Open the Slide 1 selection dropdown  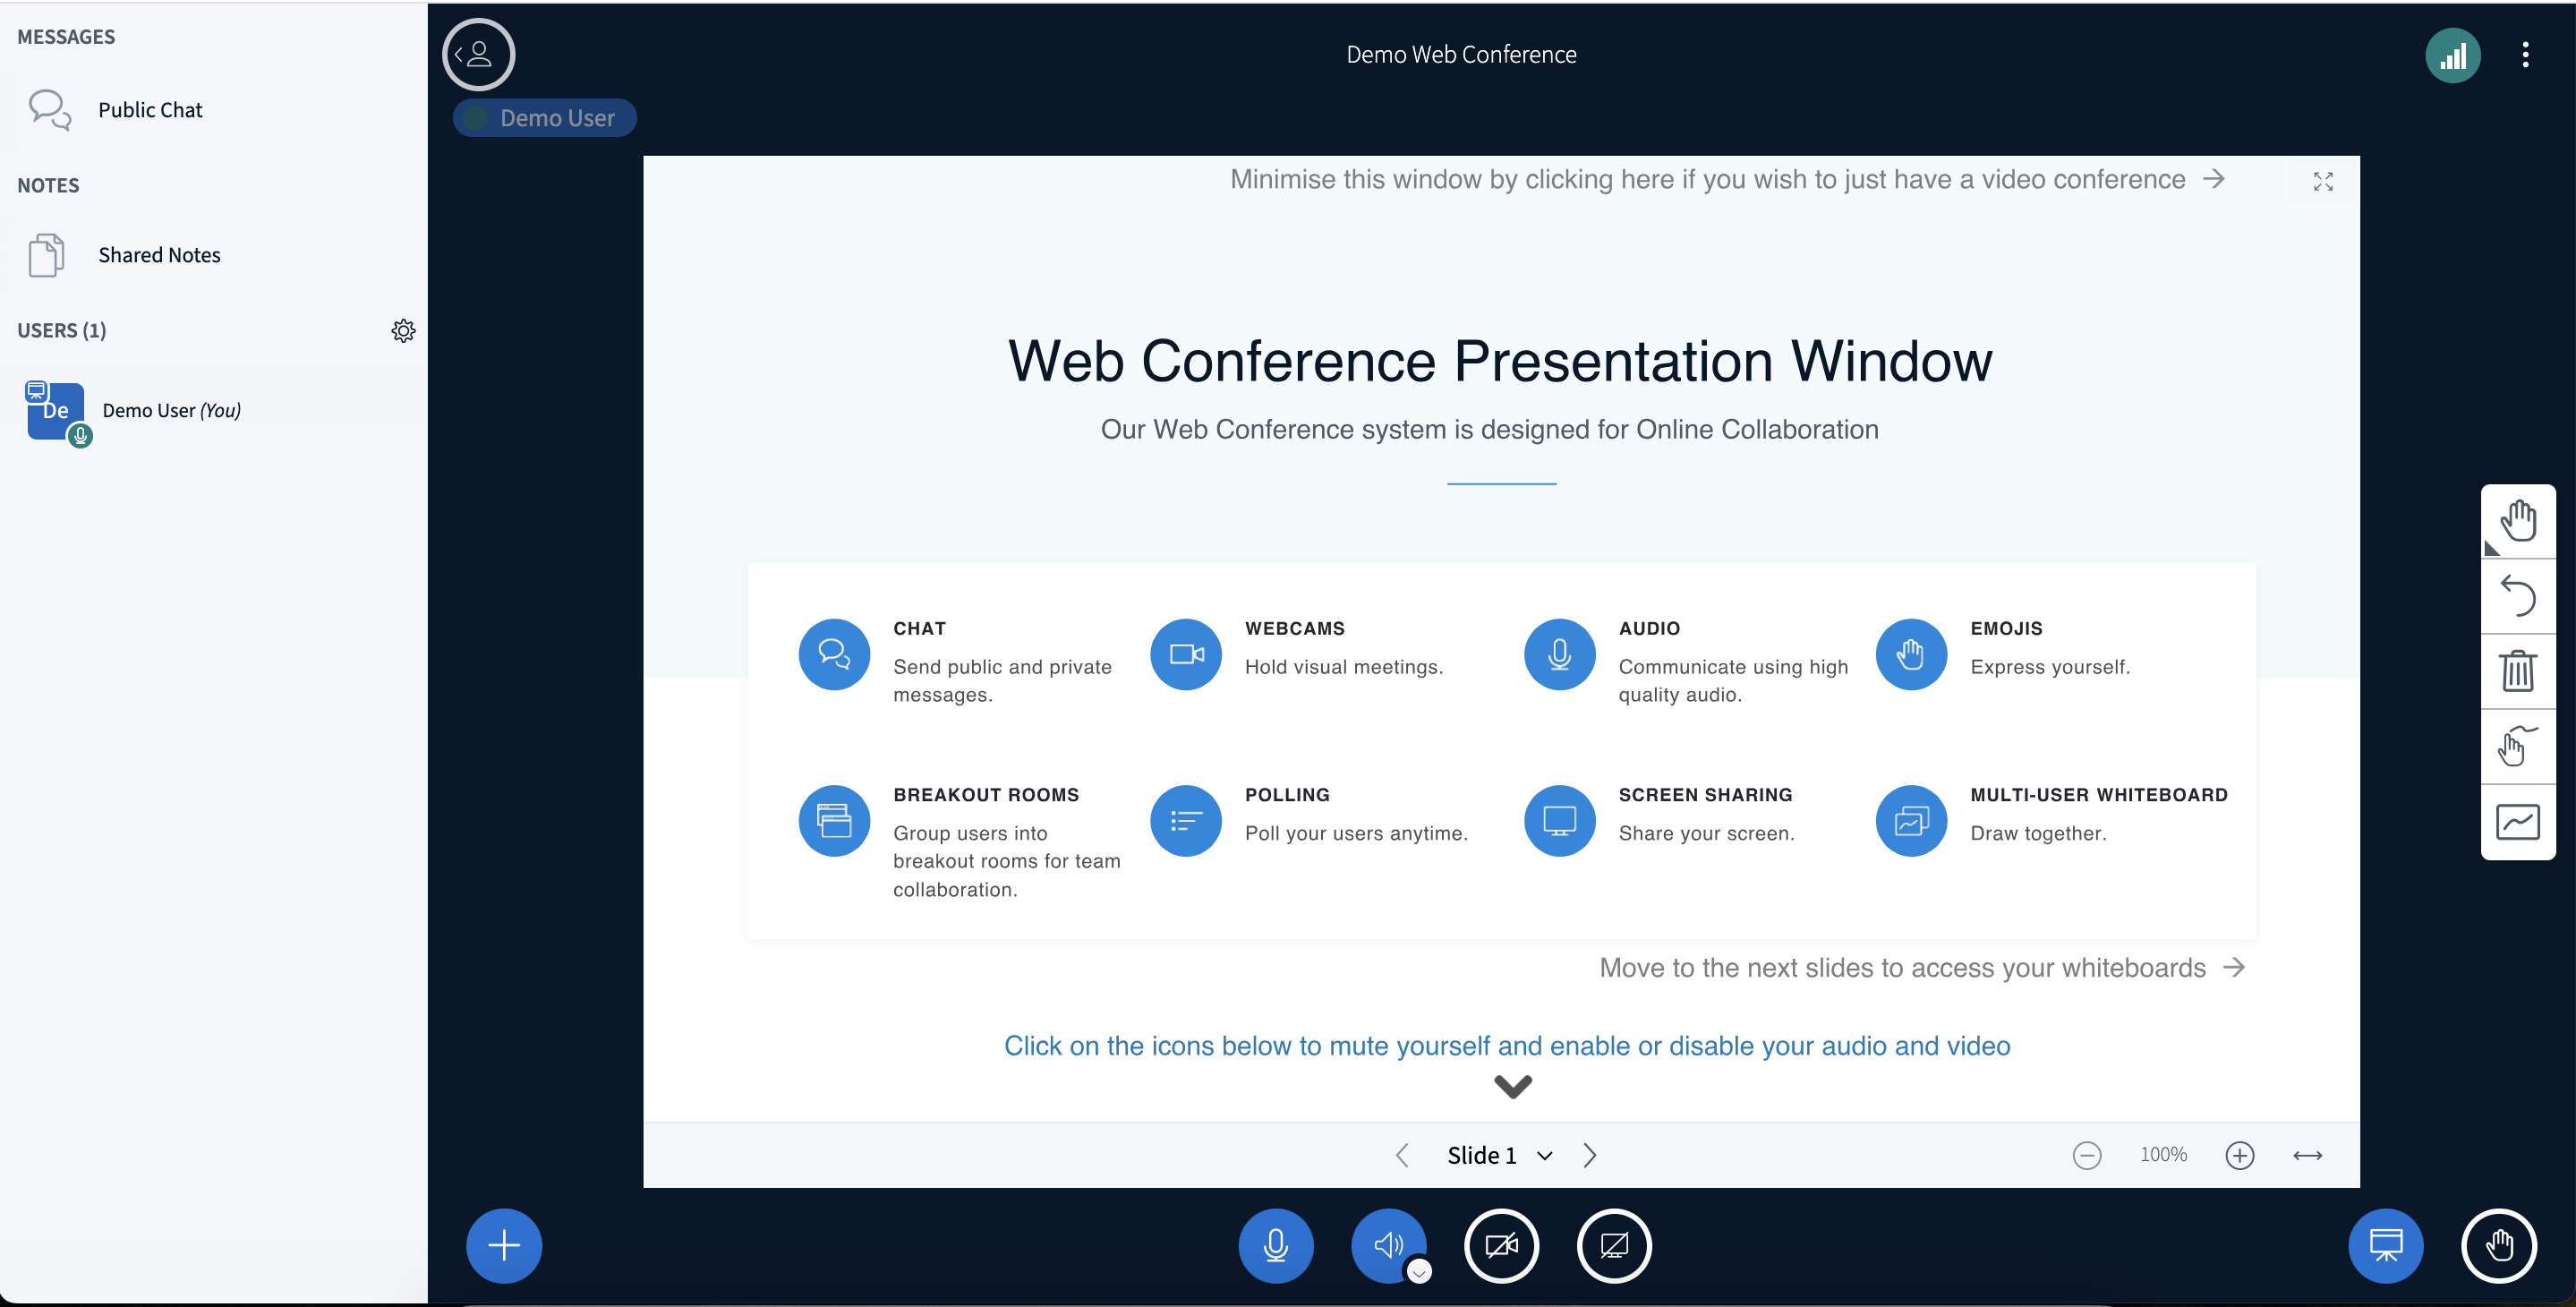(x=1544, y=1155)
